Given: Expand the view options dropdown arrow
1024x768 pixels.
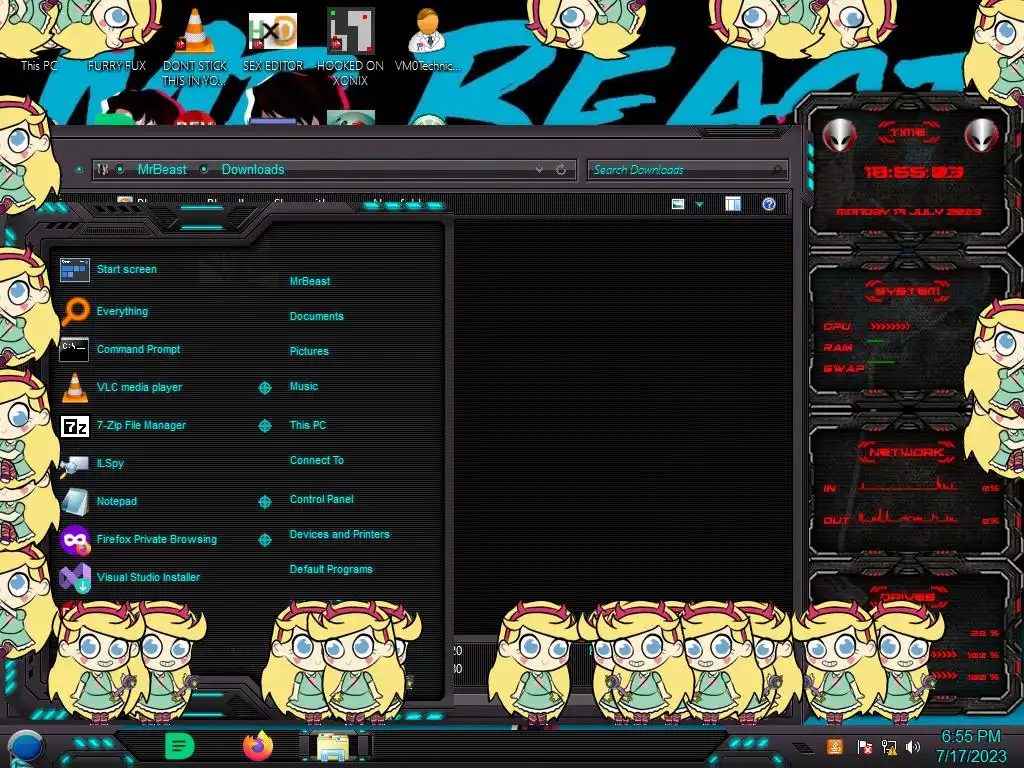Looking at the screenshot, I should pos(699,205).
